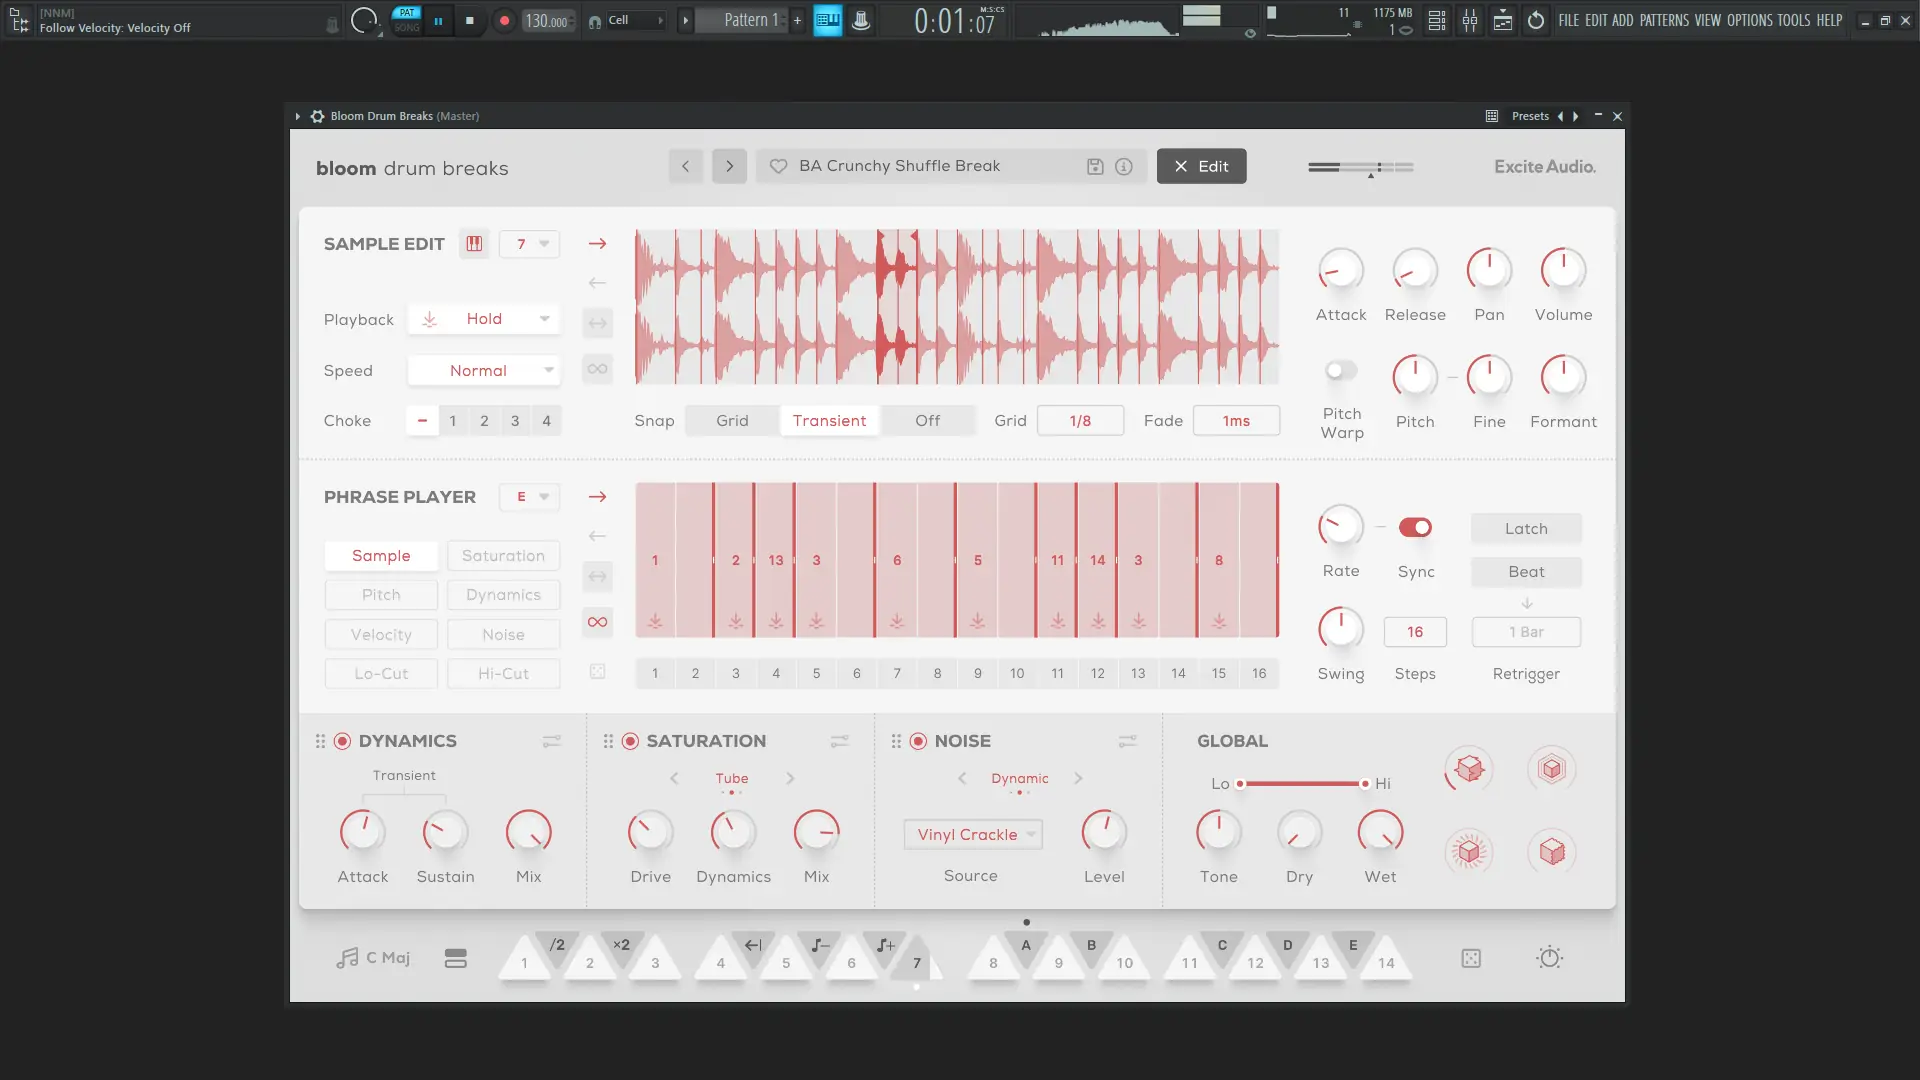1920x1080 pixels.
Task: Click the randomize dice icon near keyboard
Action: tap(1471, 958)
